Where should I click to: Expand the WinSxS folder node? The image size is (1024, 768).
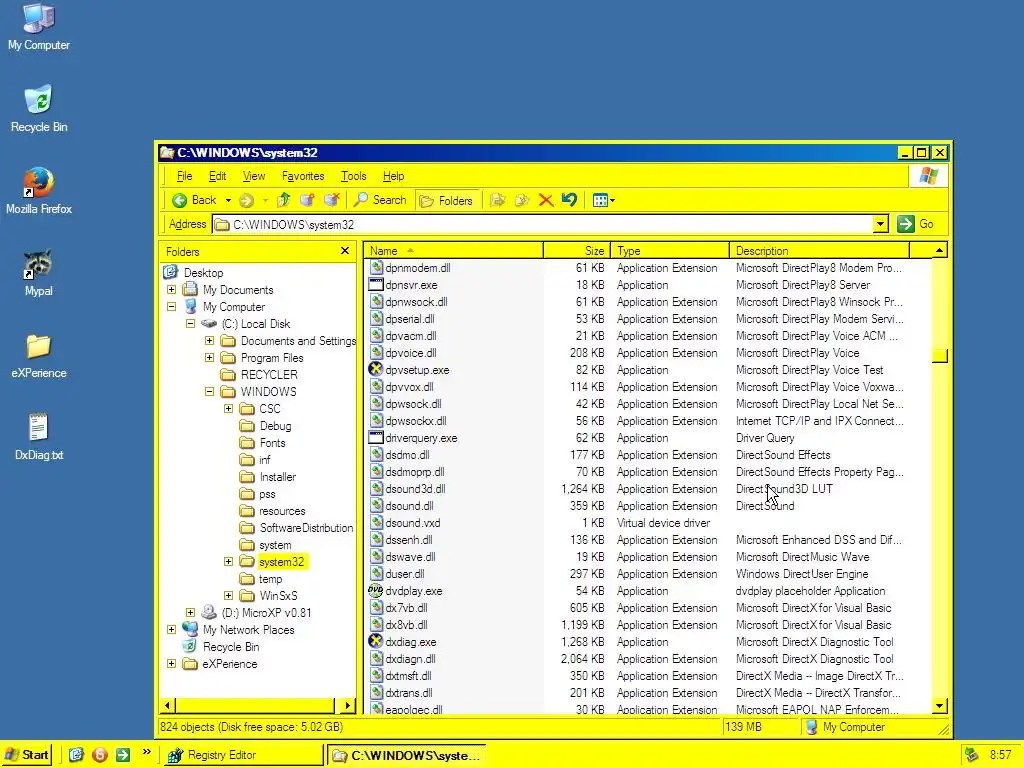point(228,595)
